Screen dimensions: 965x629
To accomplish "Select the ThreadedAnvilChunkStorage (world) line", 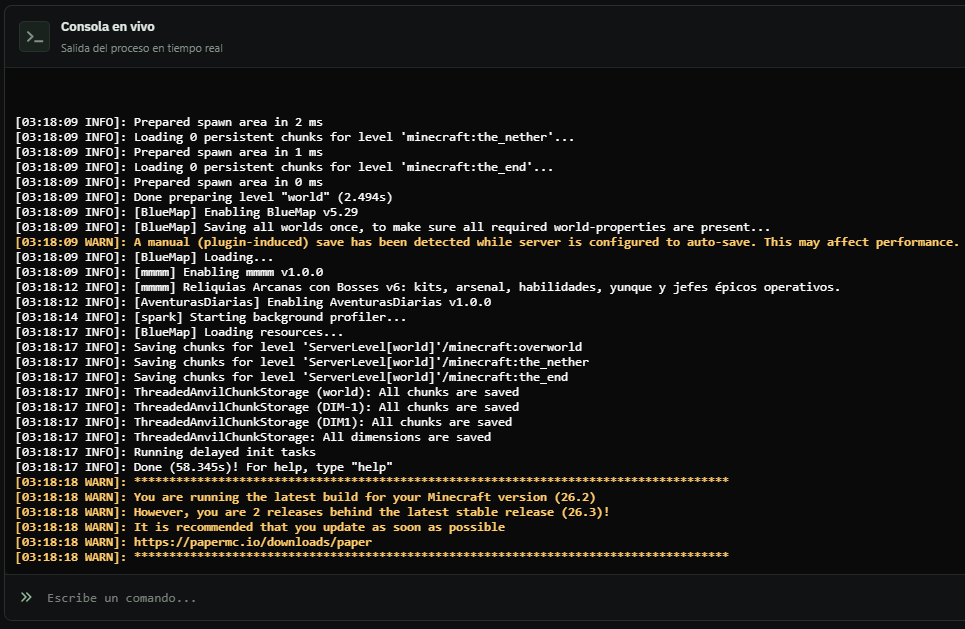I will [267, 392].
